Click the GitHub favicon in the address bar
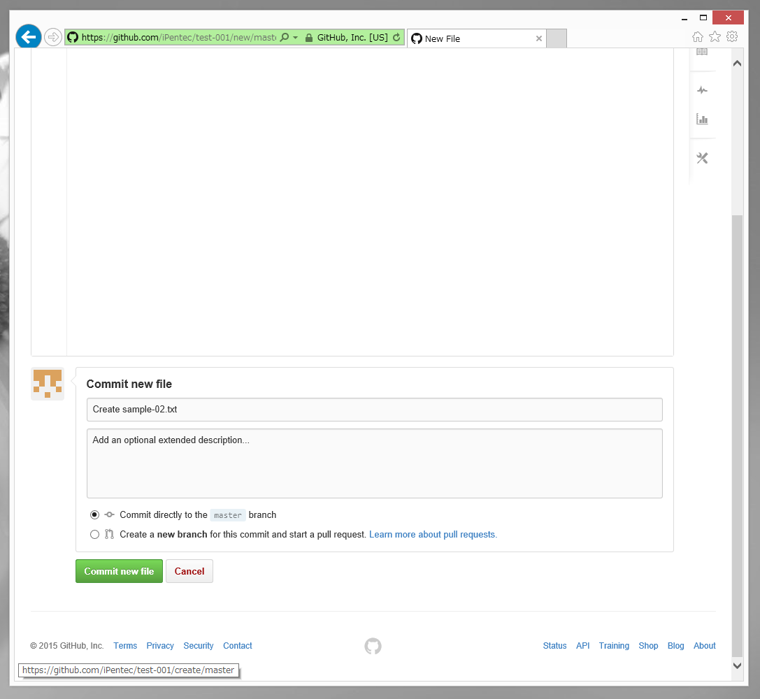Image resolution: width=760 pixels, height=699 pixels. pos(73,37)
